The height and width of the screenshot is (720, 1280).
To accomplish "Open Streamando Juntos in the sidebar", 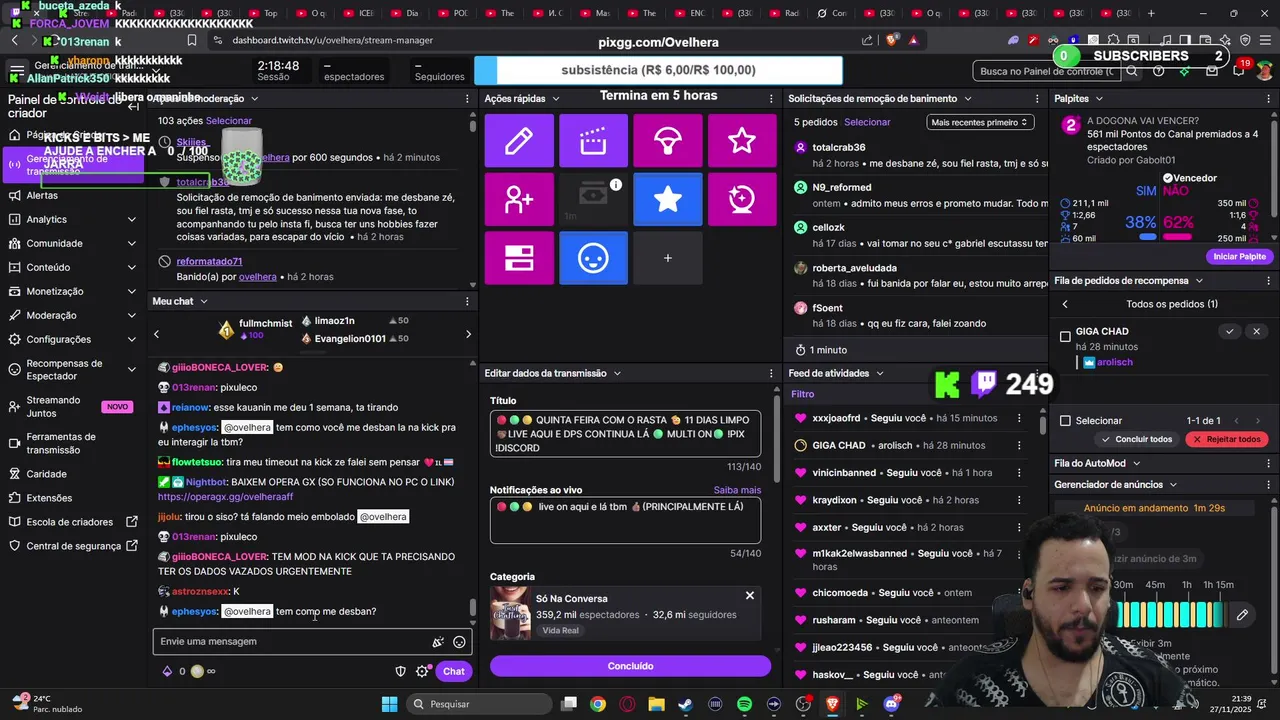I will click(70, 406).
